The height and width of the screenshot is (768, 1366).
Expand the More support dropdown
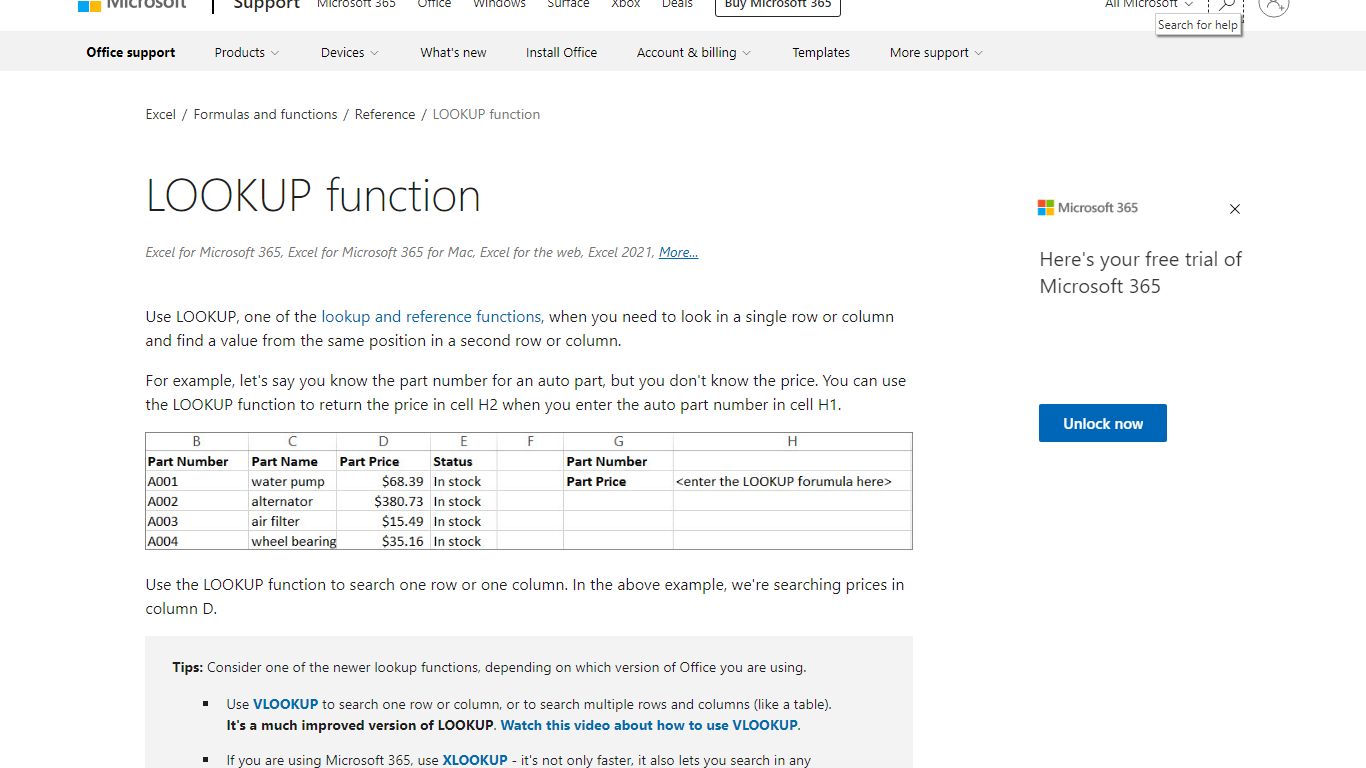pos(936,53)
